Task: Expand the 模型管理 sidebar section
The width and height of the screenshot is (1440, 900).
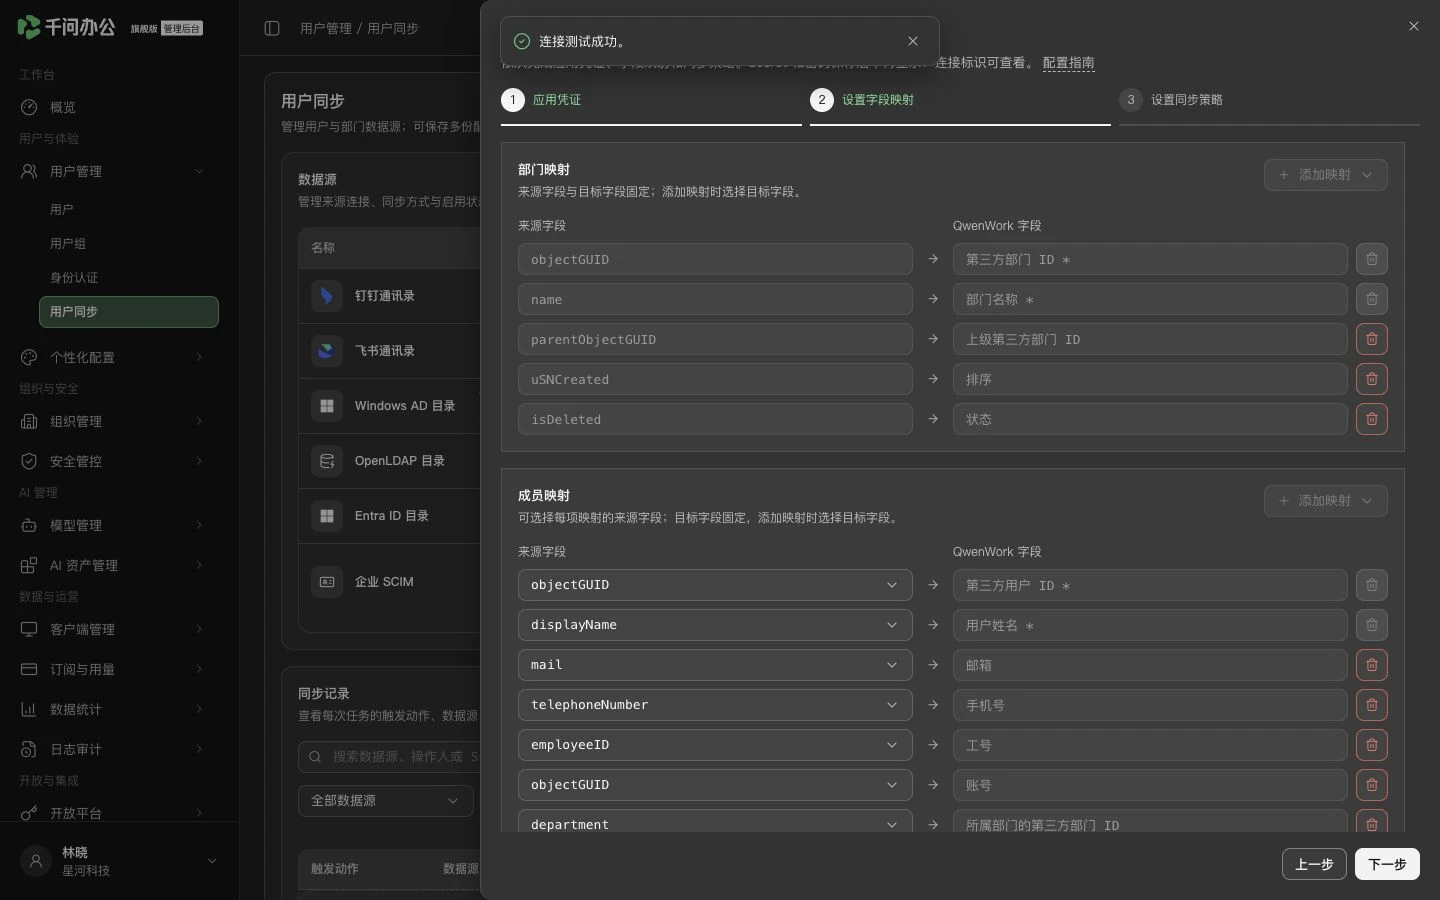Action: coord(199,525)
